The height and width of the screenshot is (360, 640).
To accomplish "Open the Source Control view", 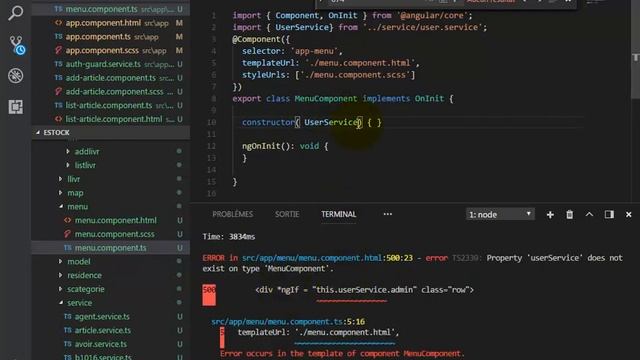I will tap(16, 45).
